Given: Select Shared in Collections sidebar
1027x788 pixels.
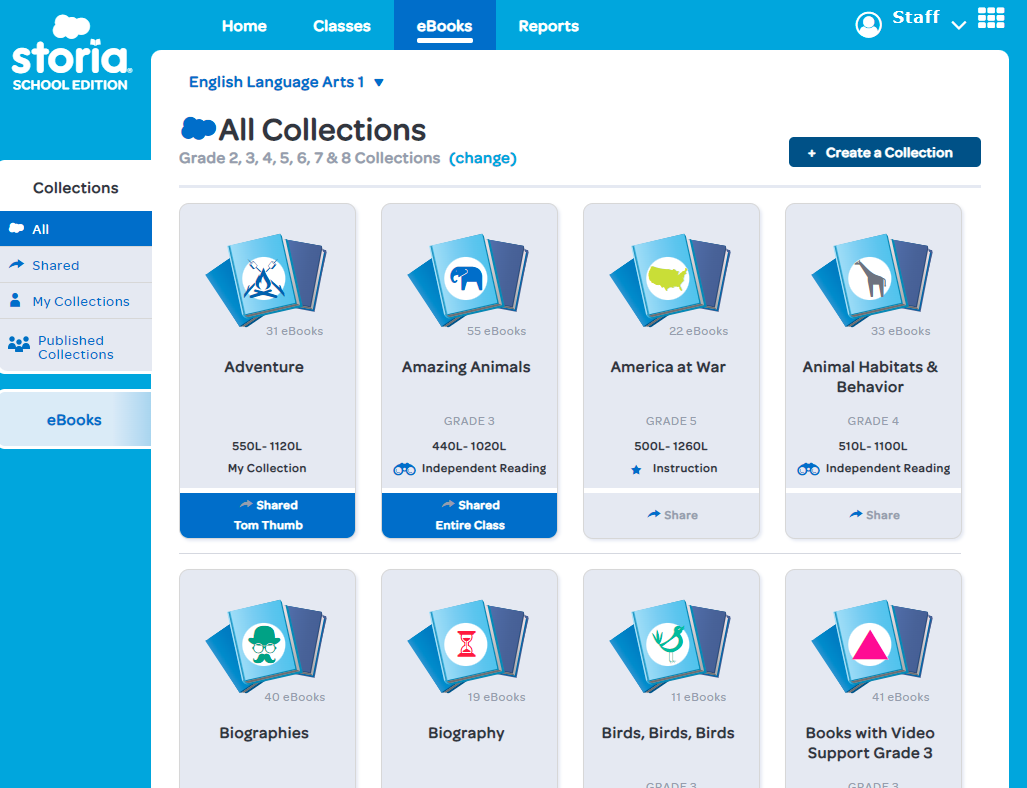Looking at the screenshot, I should point(76,265).
